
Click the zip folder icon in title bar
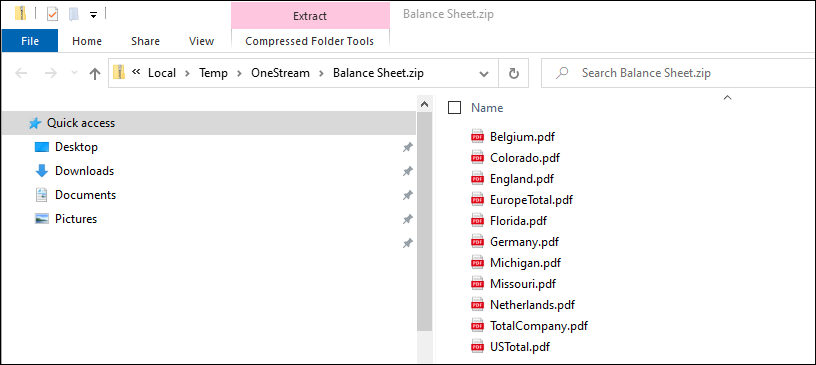coord(20,13)
